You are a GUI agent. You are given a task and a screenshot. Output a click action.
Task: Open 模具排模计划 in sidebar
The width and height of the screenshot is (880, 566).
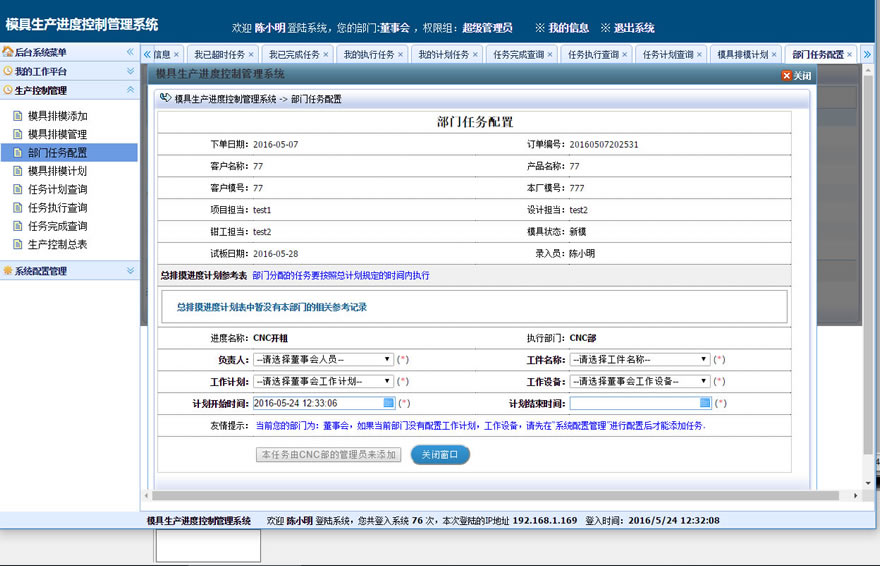57,171
